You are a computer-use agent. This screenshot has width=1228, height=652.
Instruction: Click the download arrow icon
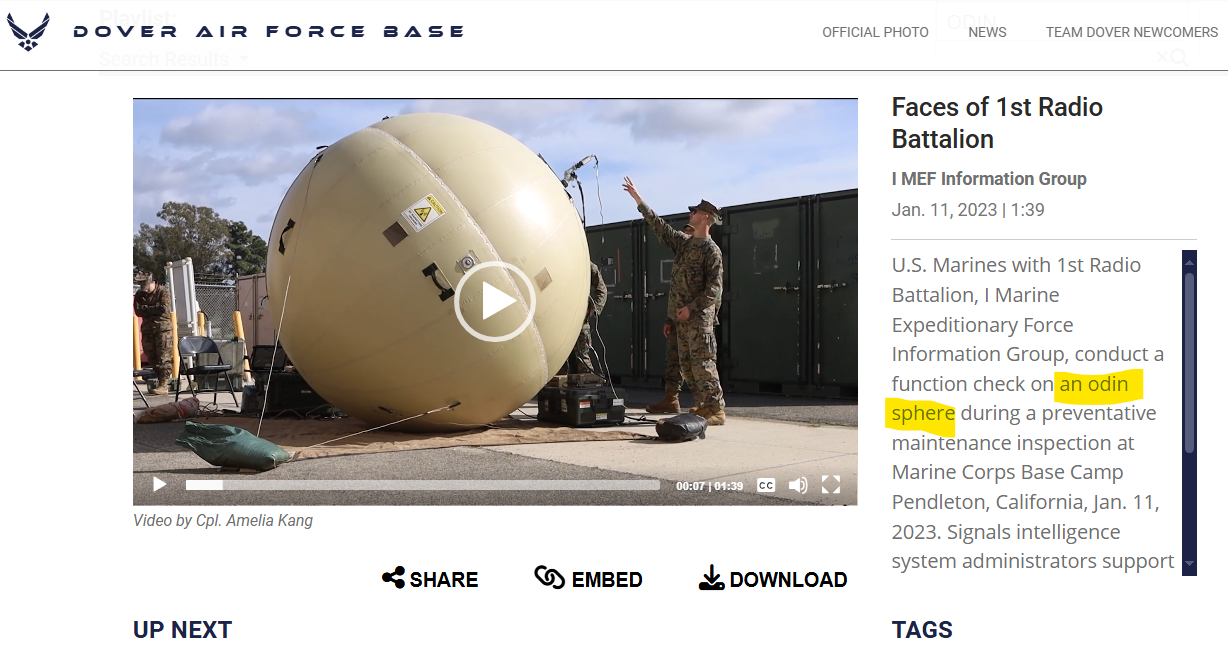[711, 578]
